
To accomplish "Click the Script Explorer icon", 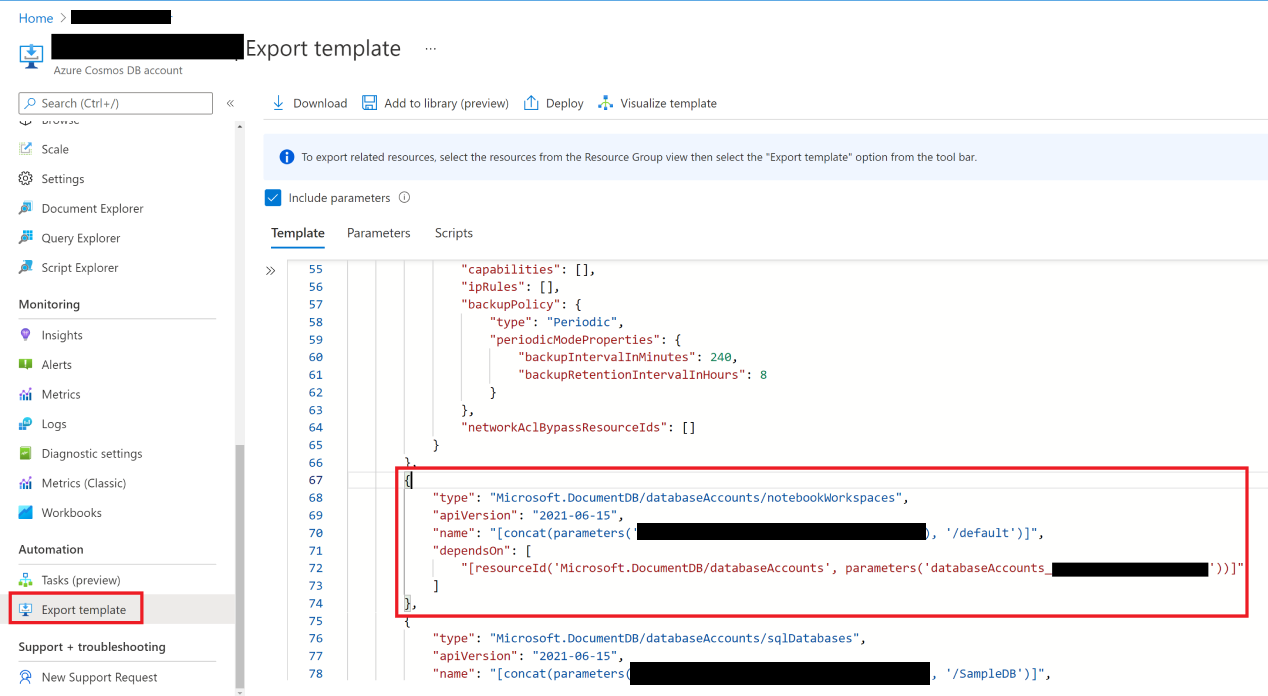I will coord(26,268).
